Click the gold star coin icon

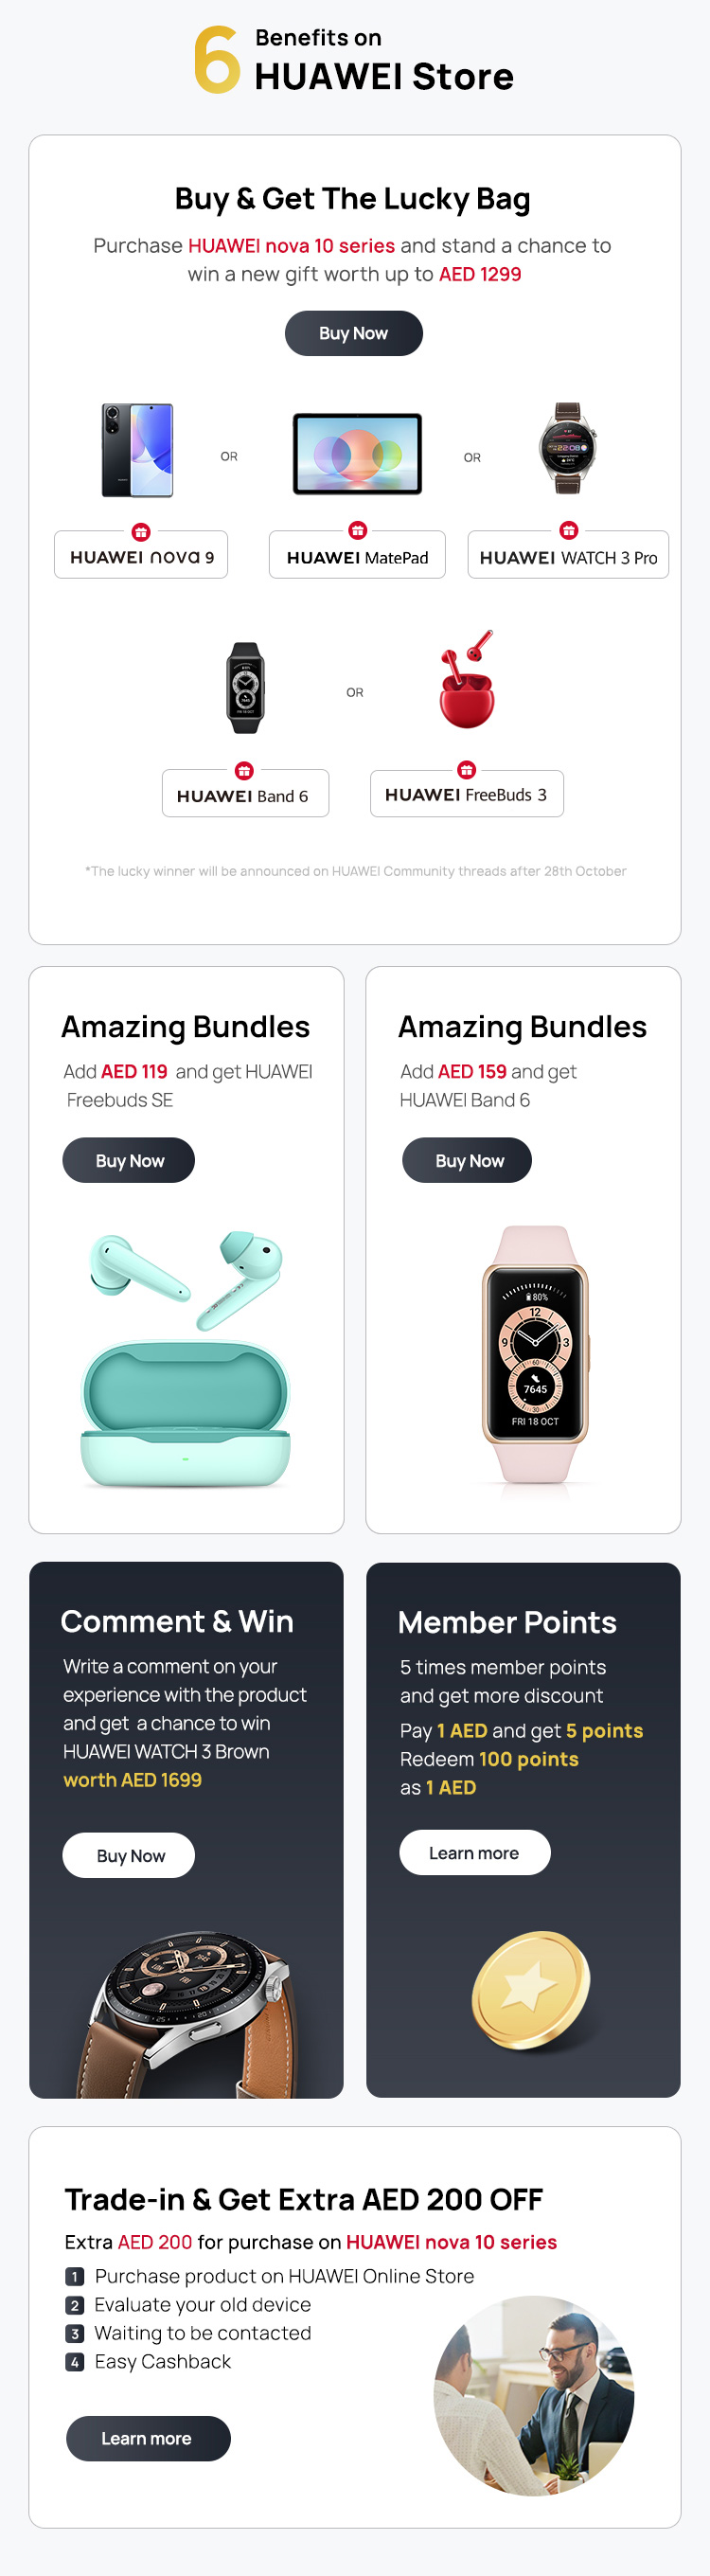530,1988
